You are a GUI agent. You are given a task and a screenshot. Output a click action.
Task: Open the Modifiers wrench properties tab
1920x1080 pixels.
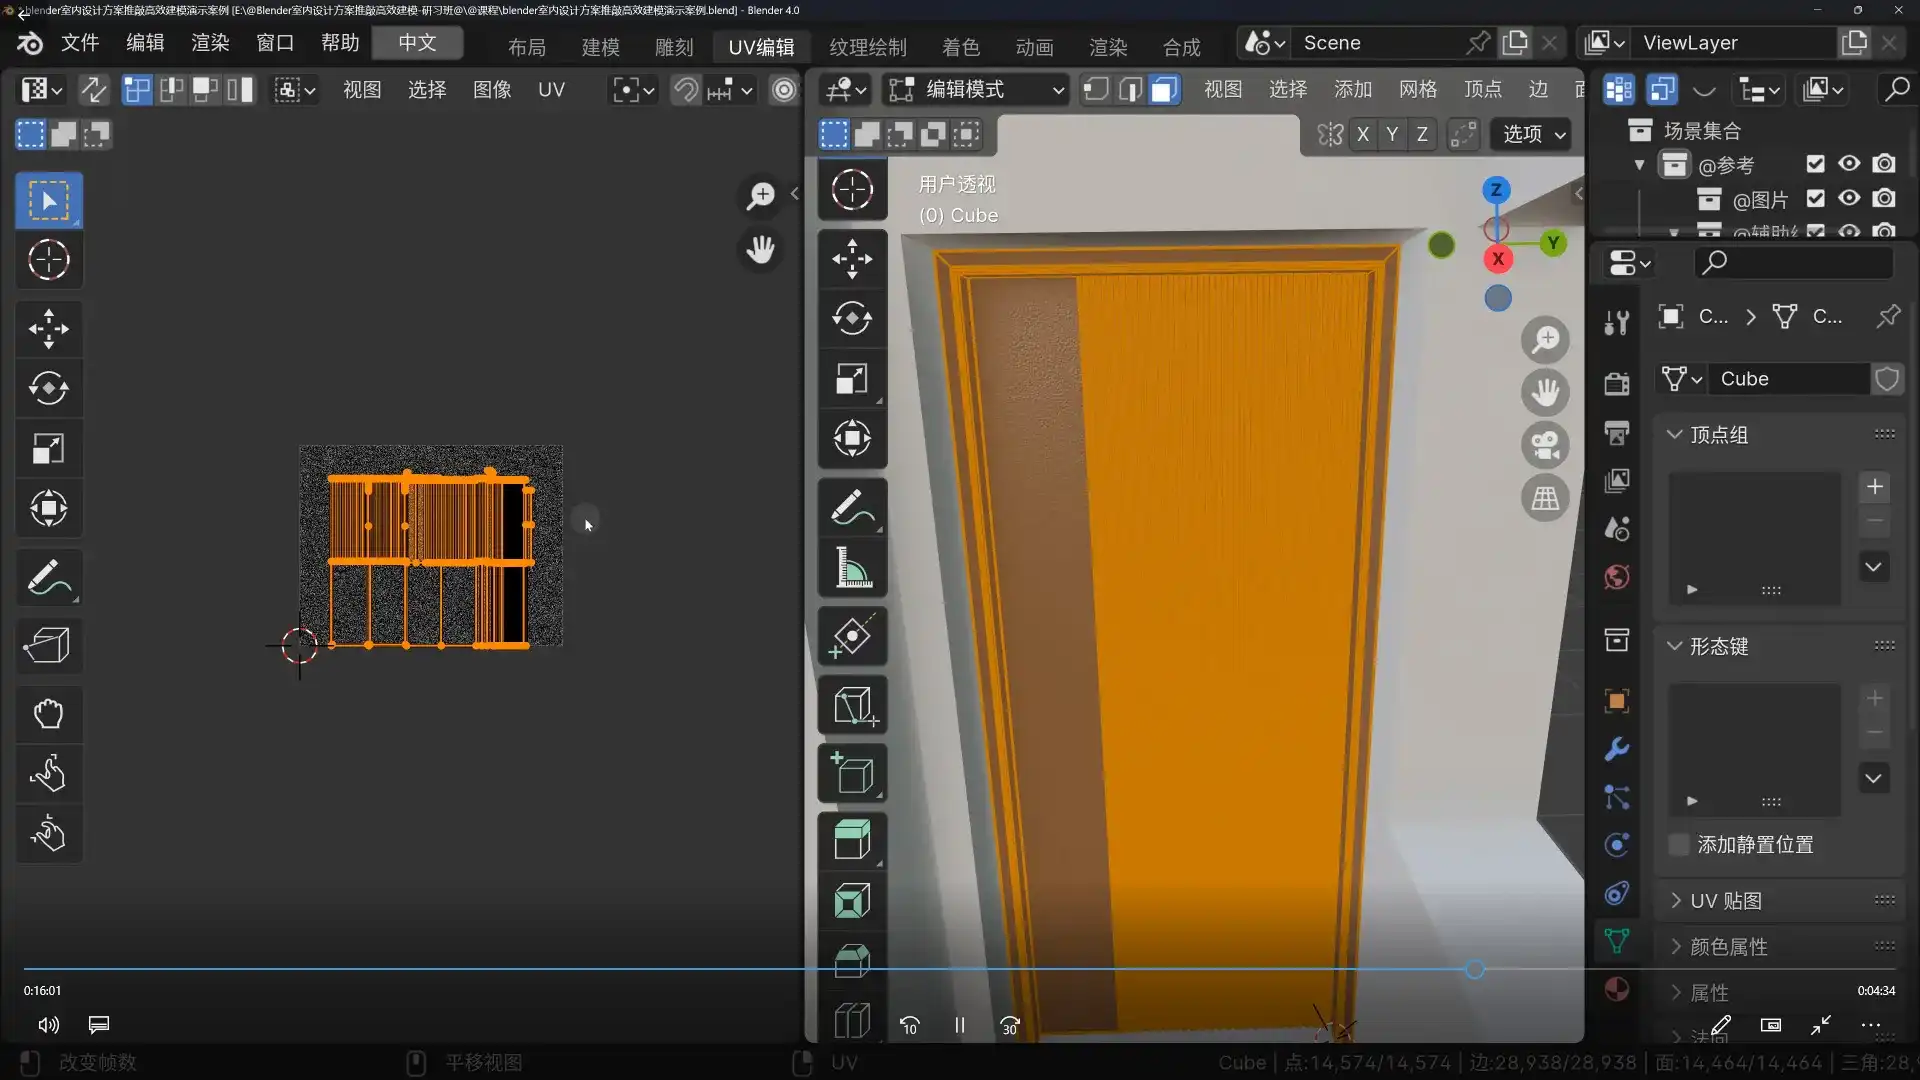(1616, 749)
